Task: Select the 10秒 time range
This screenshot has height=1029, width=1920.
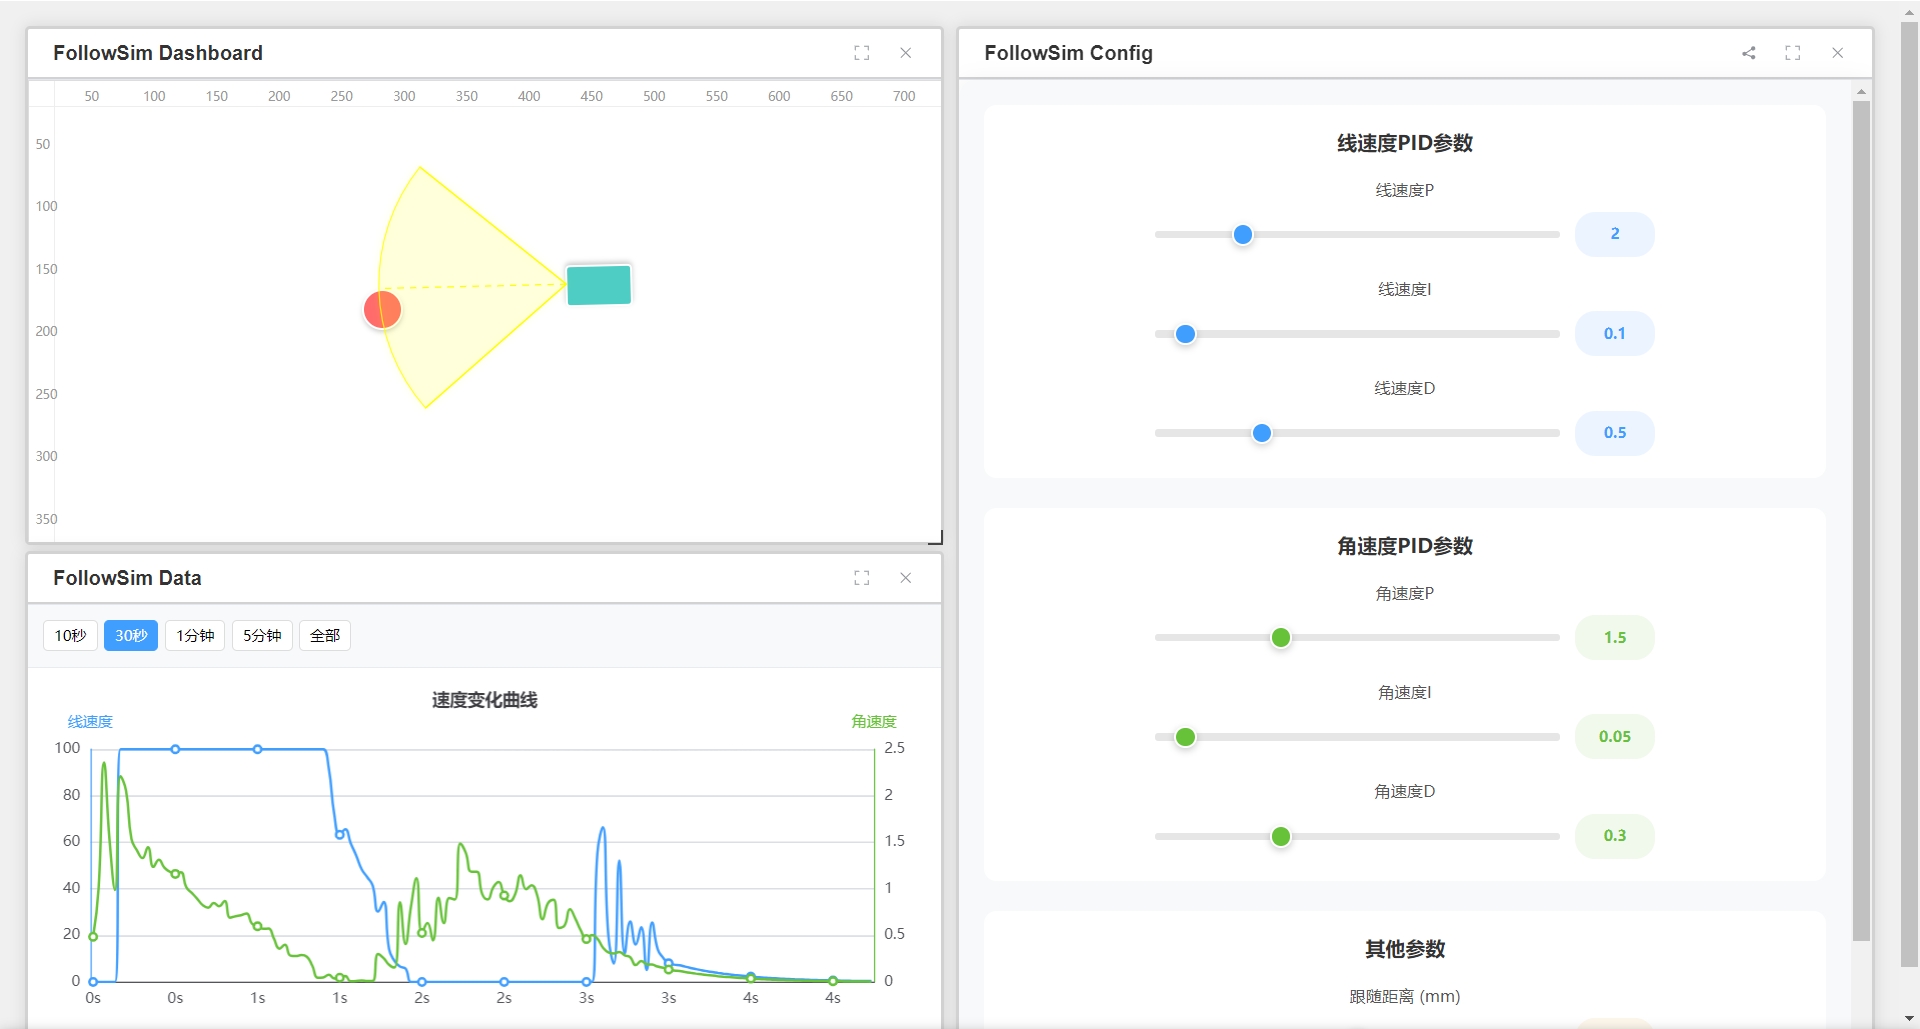Action: point(70,636)
